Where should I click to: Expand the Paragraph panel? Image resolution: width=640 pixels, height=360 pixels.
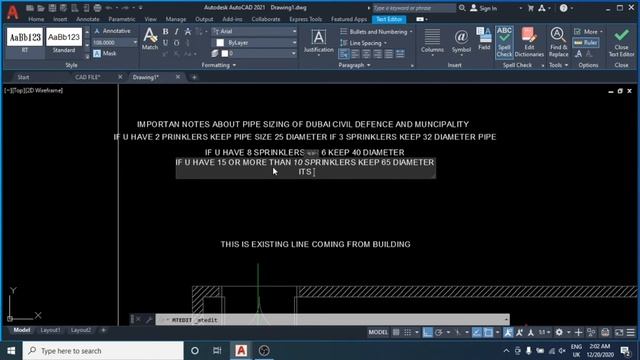point(354,65)
